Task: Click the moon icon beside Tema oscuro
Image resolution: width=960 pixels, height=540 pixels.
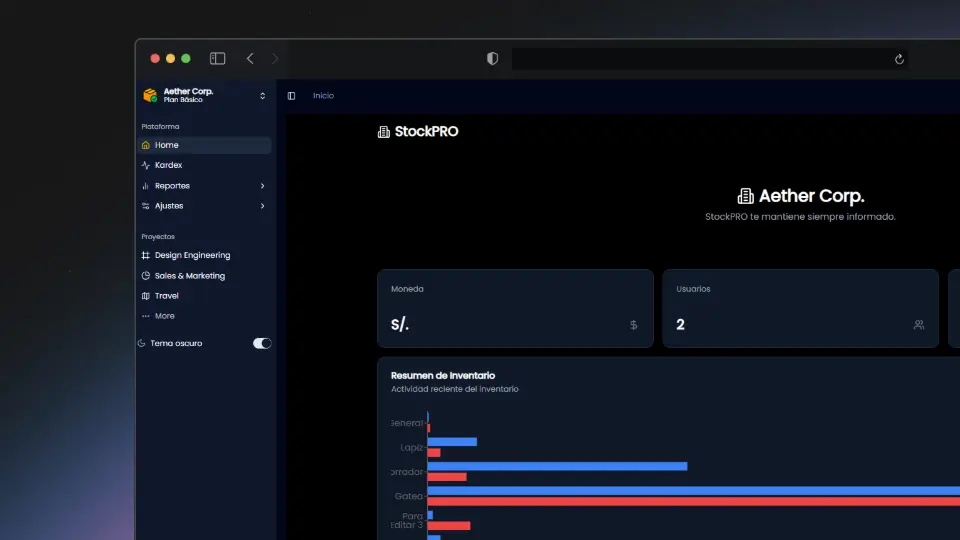Action: click(141, 343)
